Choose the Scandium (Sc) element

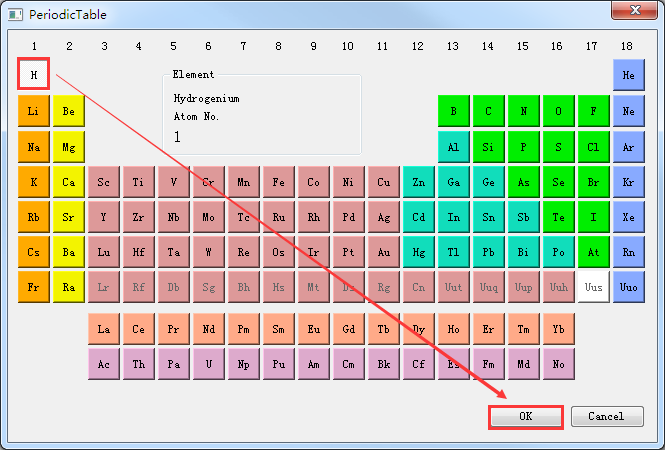[x=104, y=182]
